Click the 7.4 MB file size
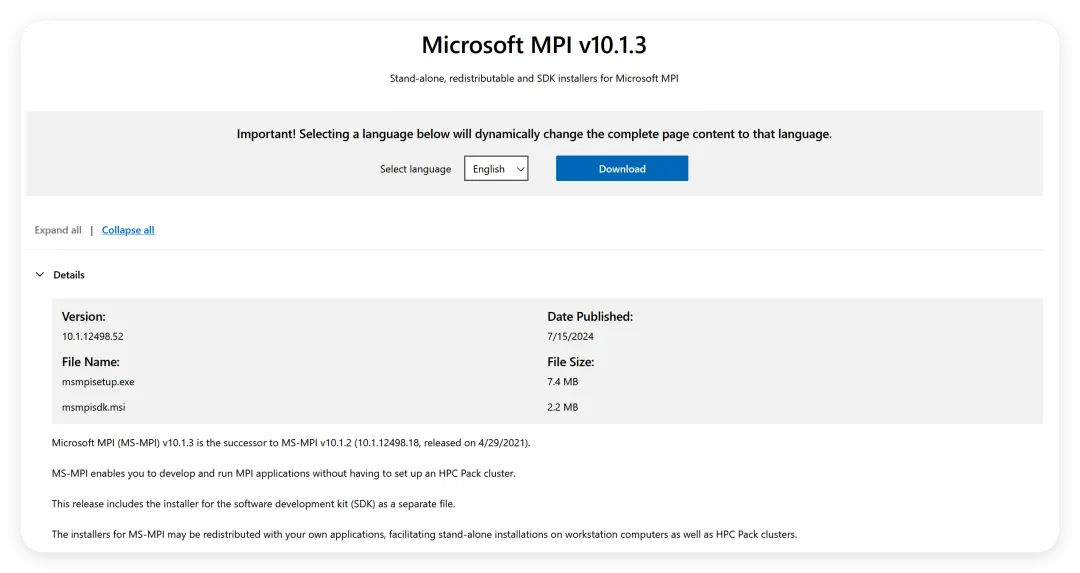Image resolution: width=1080 pixels, height=573 pixels. click(x=563, y=382)
